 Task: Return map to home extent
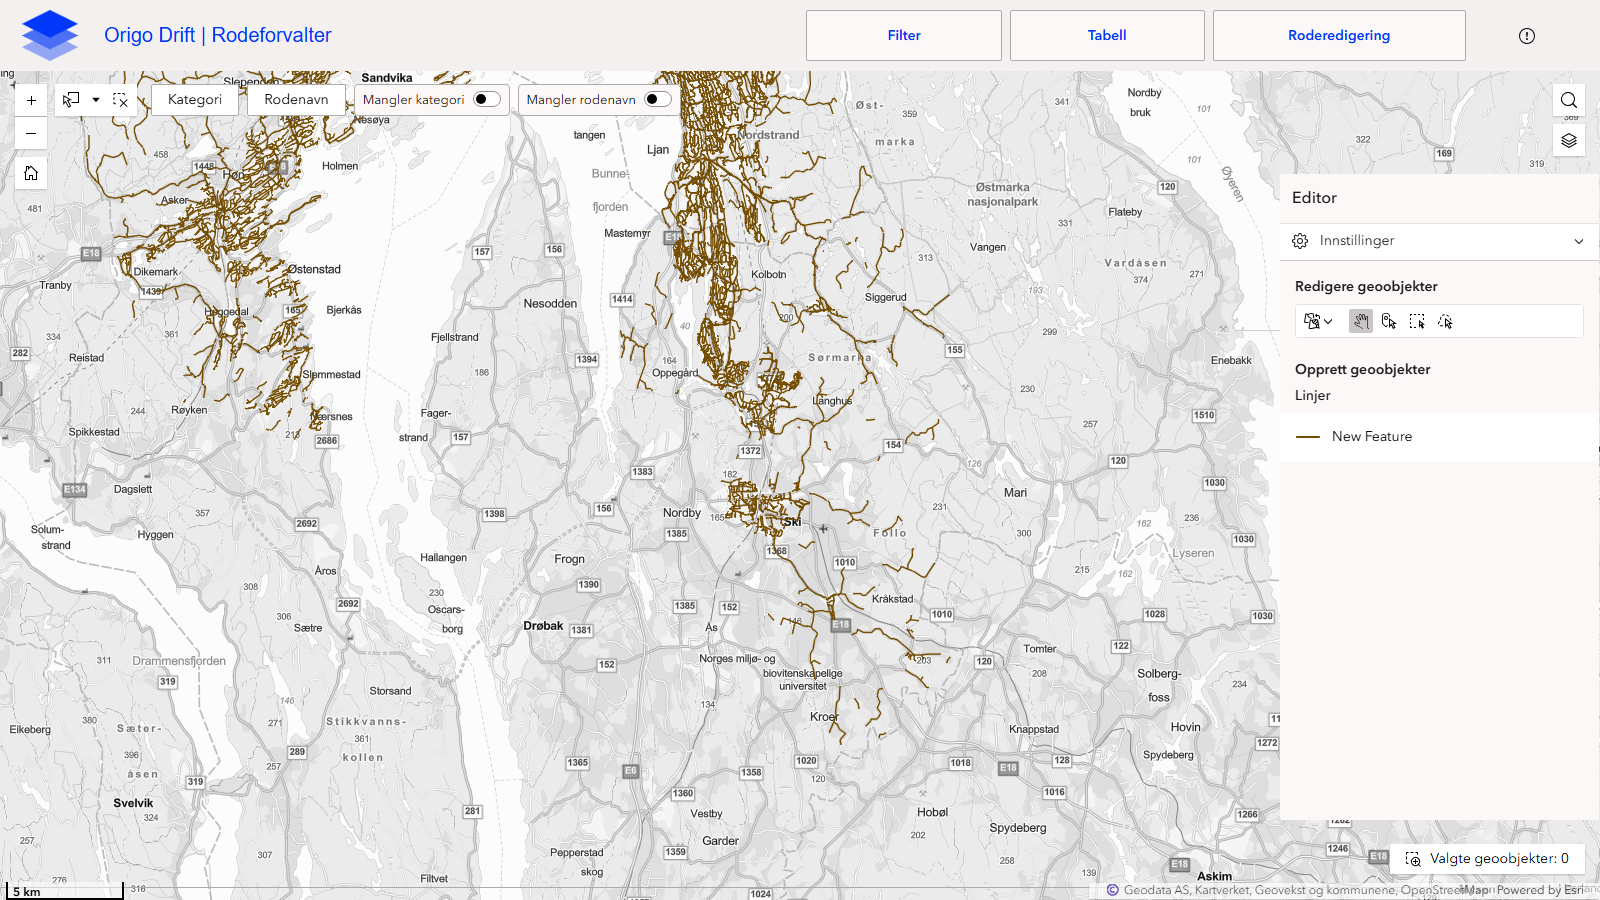(x=31, y=173)
